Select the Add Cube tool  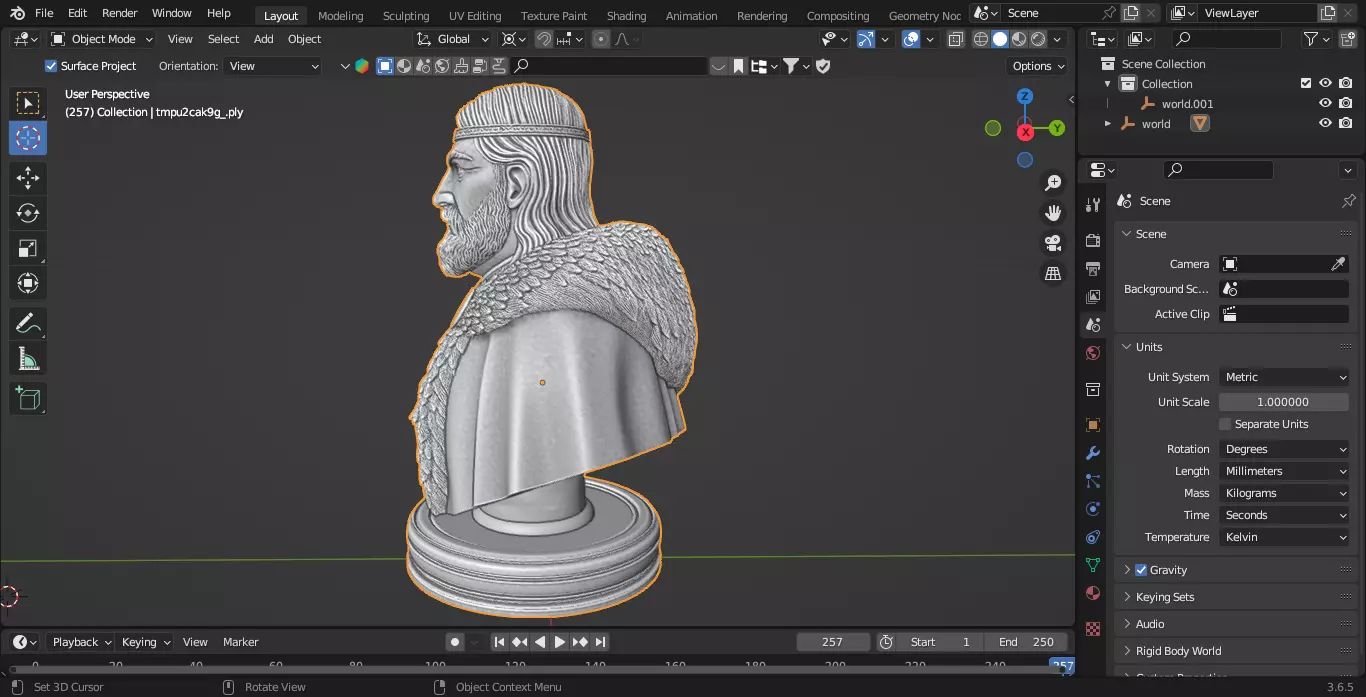[x=28, y=398]
